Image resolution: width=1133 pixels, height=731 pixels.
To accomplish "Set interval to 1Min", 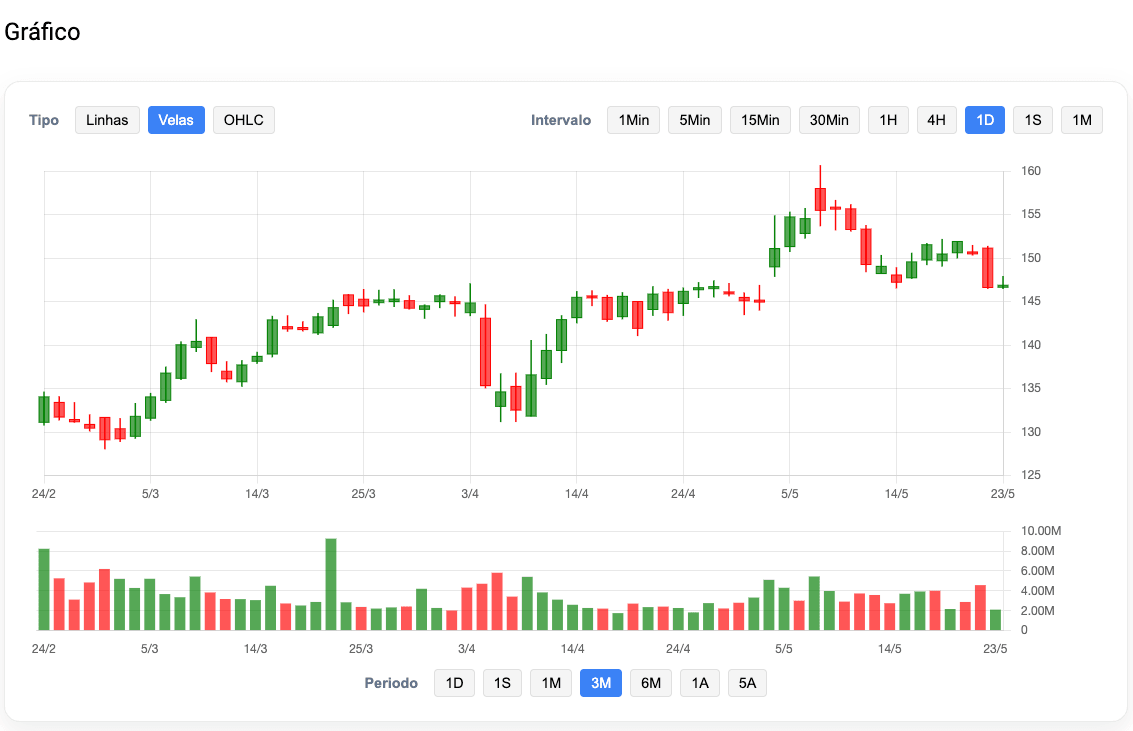I will 633,120.
